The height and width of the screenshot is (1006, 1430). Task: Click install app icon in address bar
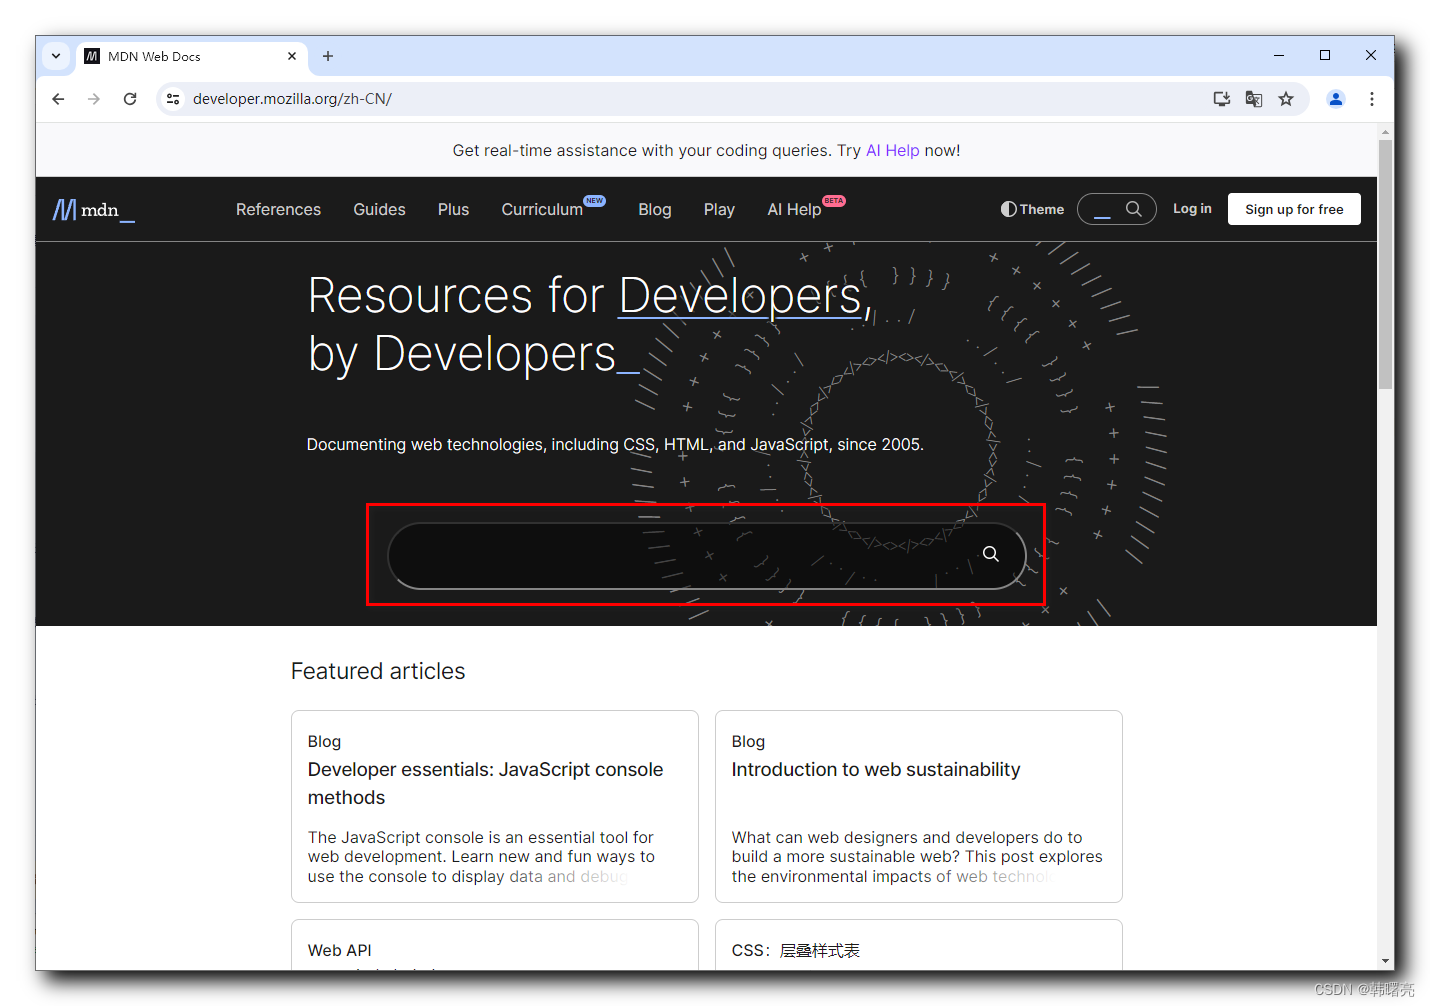point(1222,99)
